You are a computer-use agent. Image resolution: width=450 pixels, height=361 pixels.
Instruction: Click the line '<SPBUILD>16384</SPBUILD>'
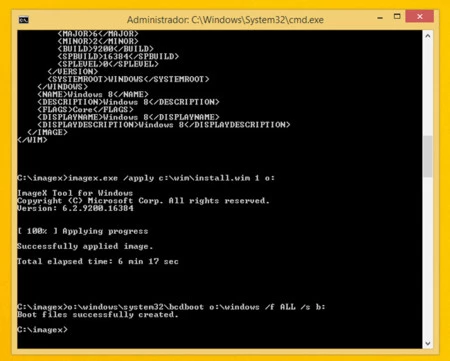point(118,56)
